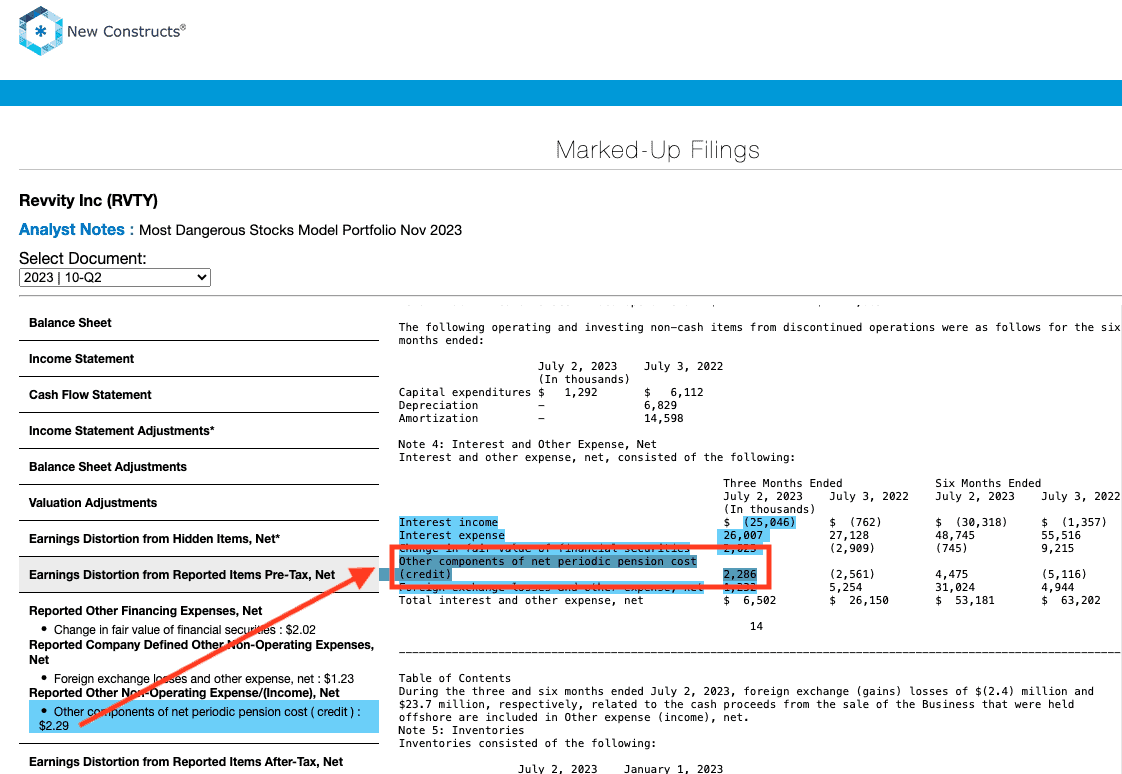The height and width of the screenshot is (774, 1122).
Task: Click the Revvity Inc (RVTY) company name
Action: 88,200
